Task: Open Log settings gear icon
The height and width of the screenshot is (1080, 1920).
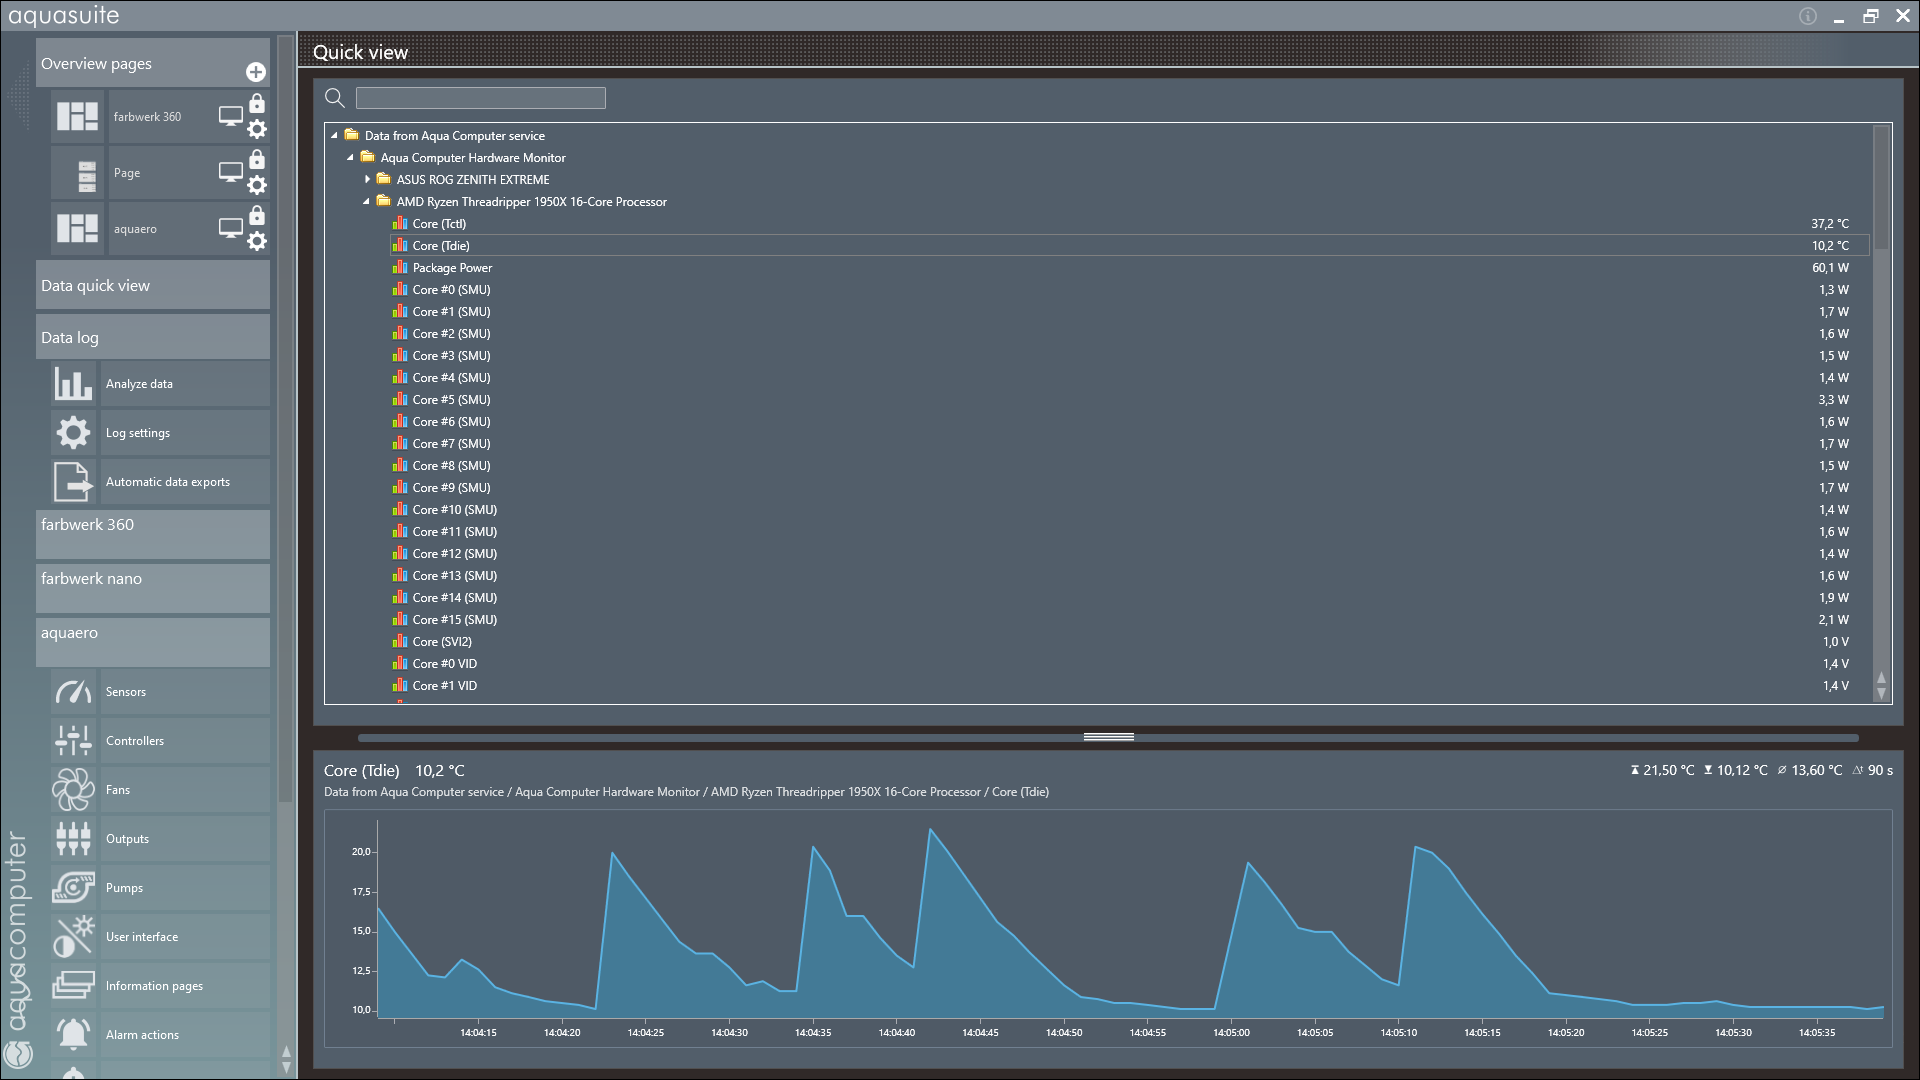Action: (x=73, y=433)
